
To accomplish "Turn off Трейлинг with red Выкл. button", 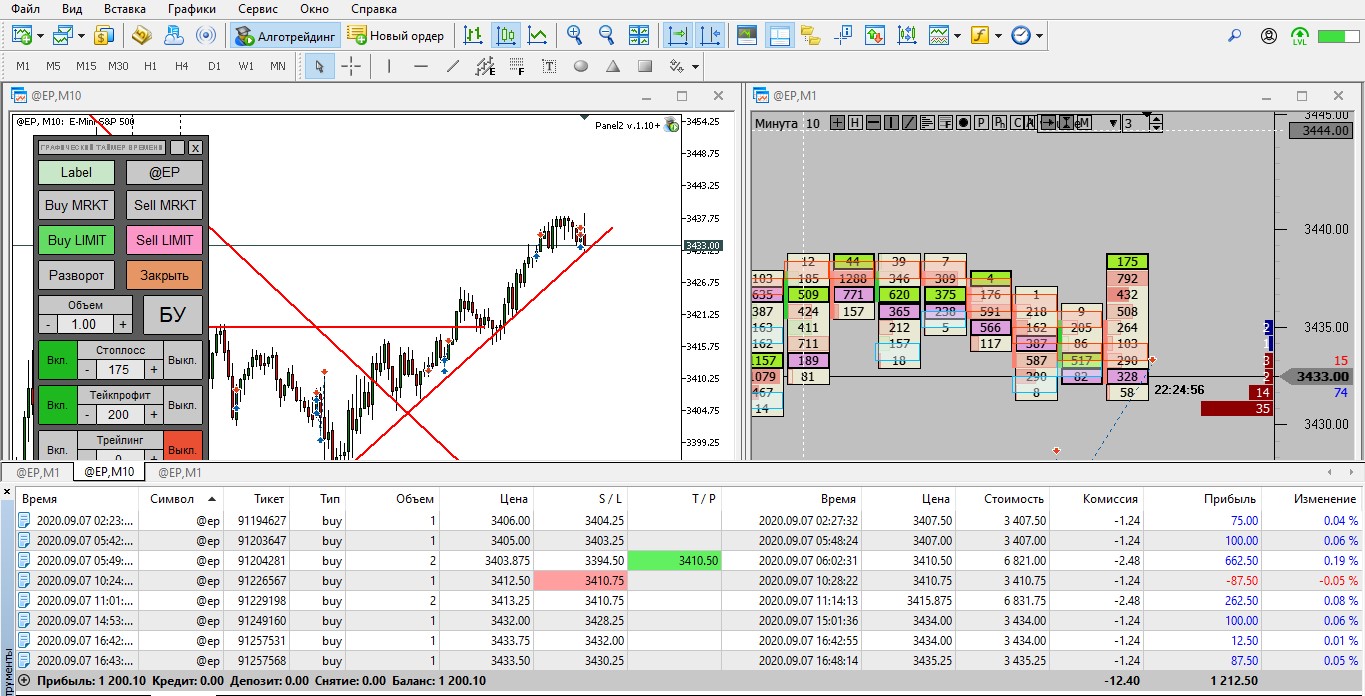I will (x=182, y=448).
